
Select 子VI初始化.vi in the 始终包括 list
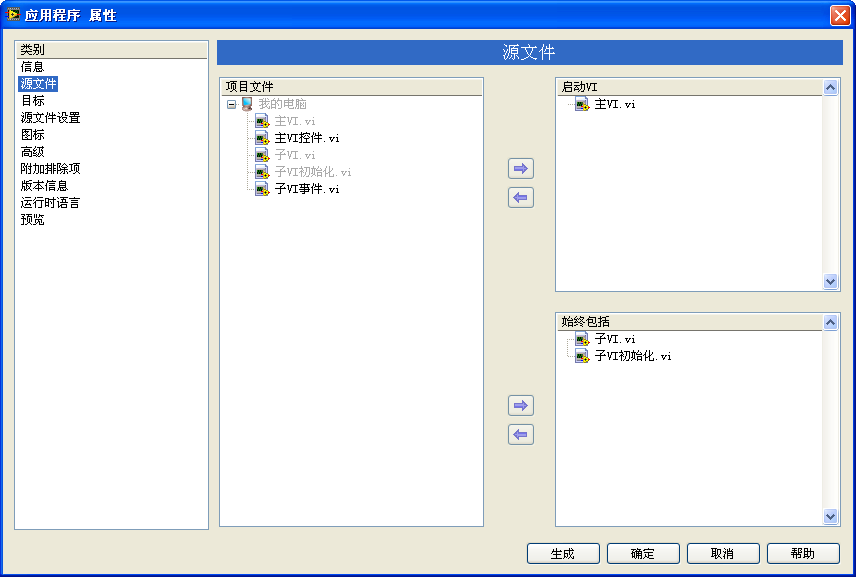point(632,356)
